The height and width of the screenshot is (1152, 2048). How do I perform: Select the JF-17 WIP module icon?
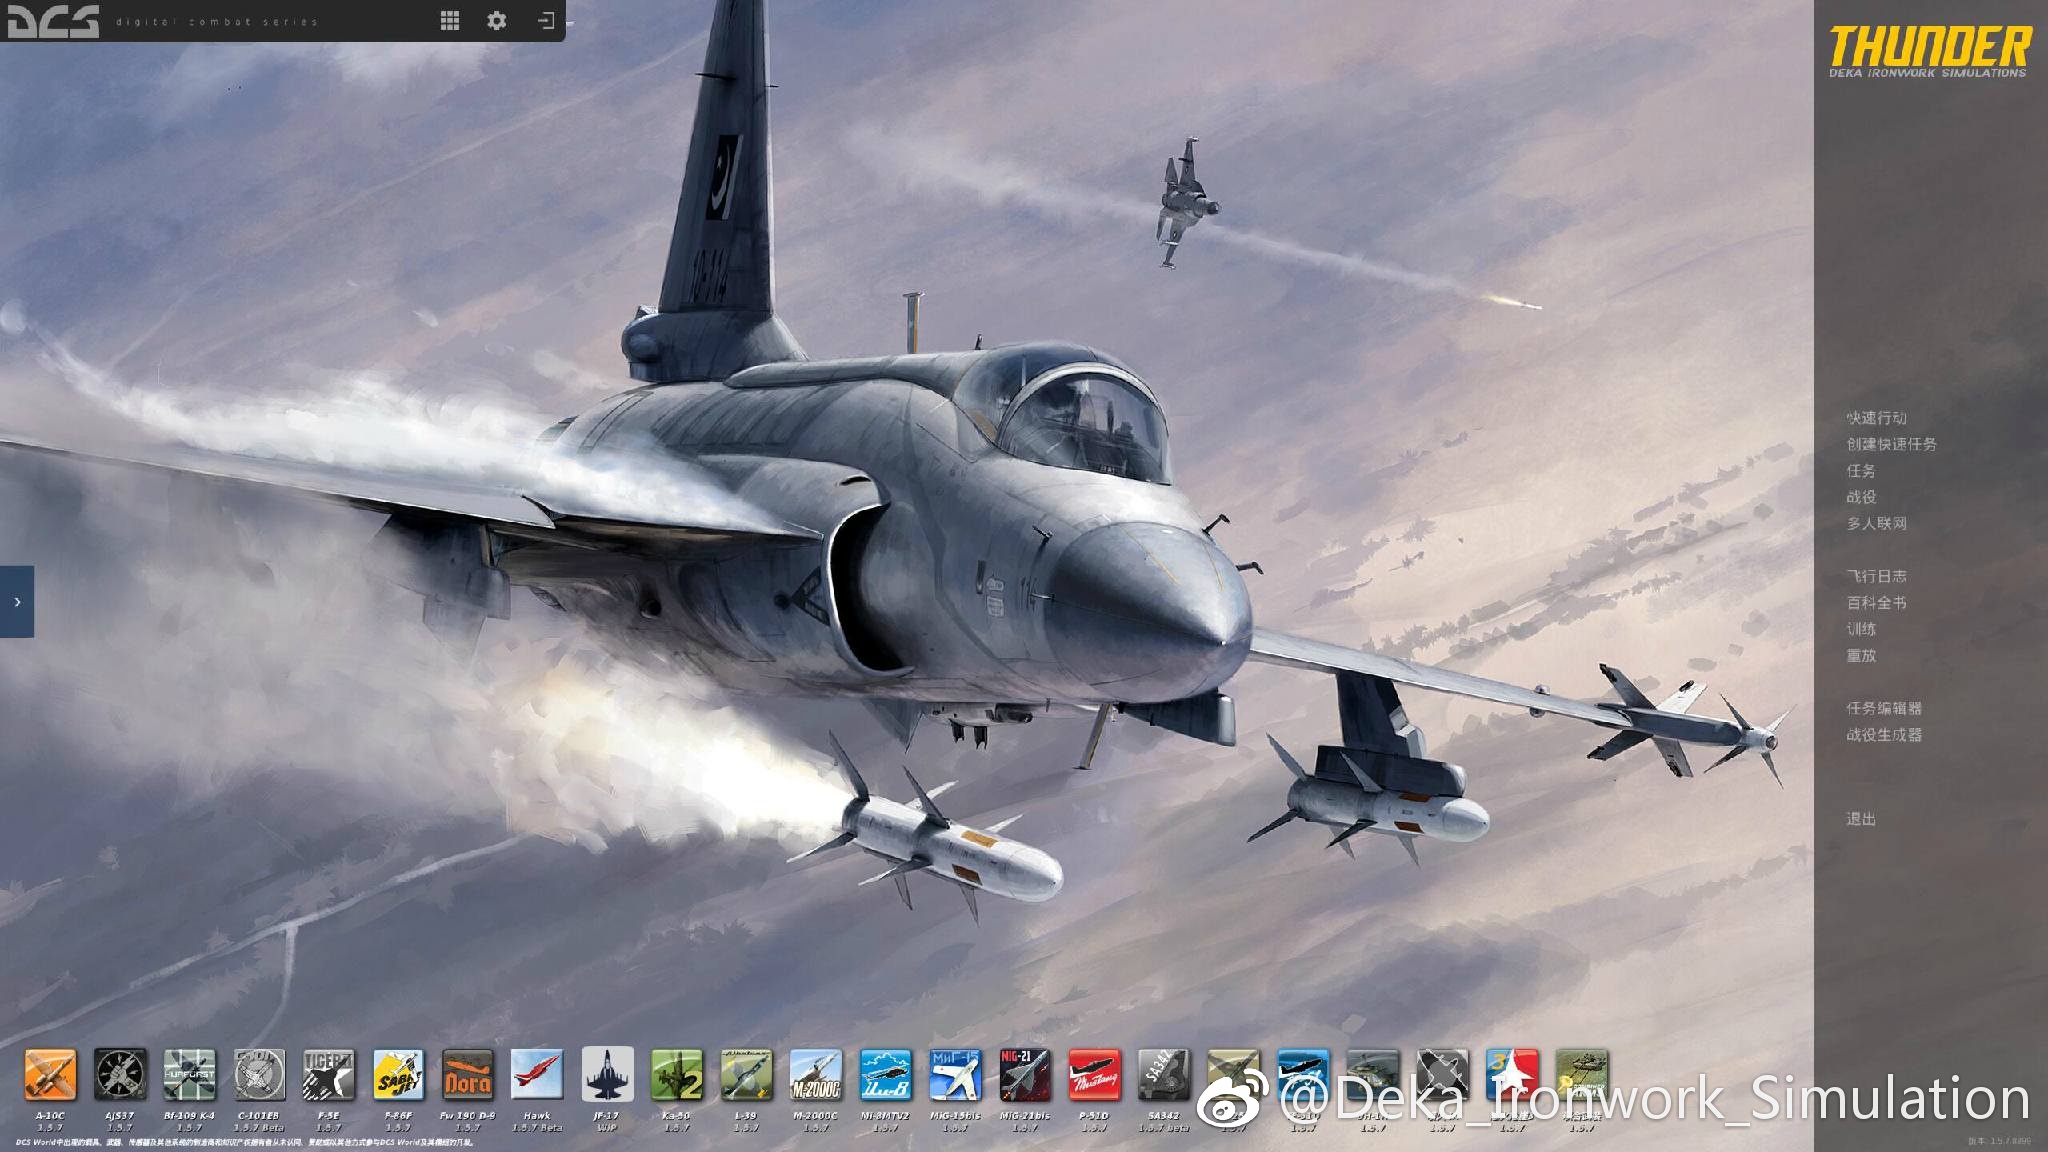point(607,1075)
